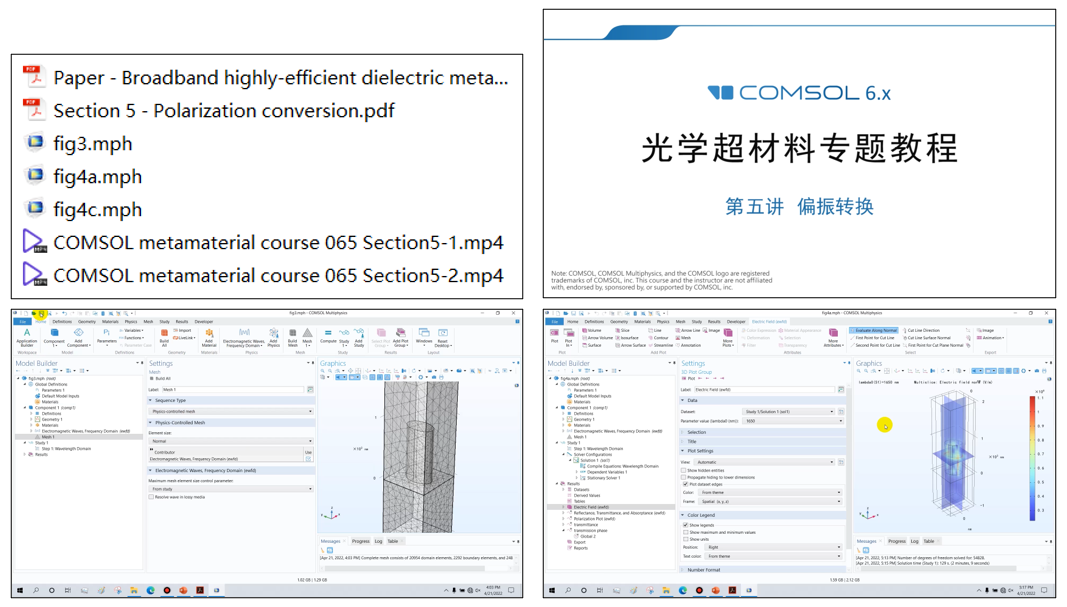1067x607 pixels.
Task: Enable Show hidden entities
Action: 686,471
